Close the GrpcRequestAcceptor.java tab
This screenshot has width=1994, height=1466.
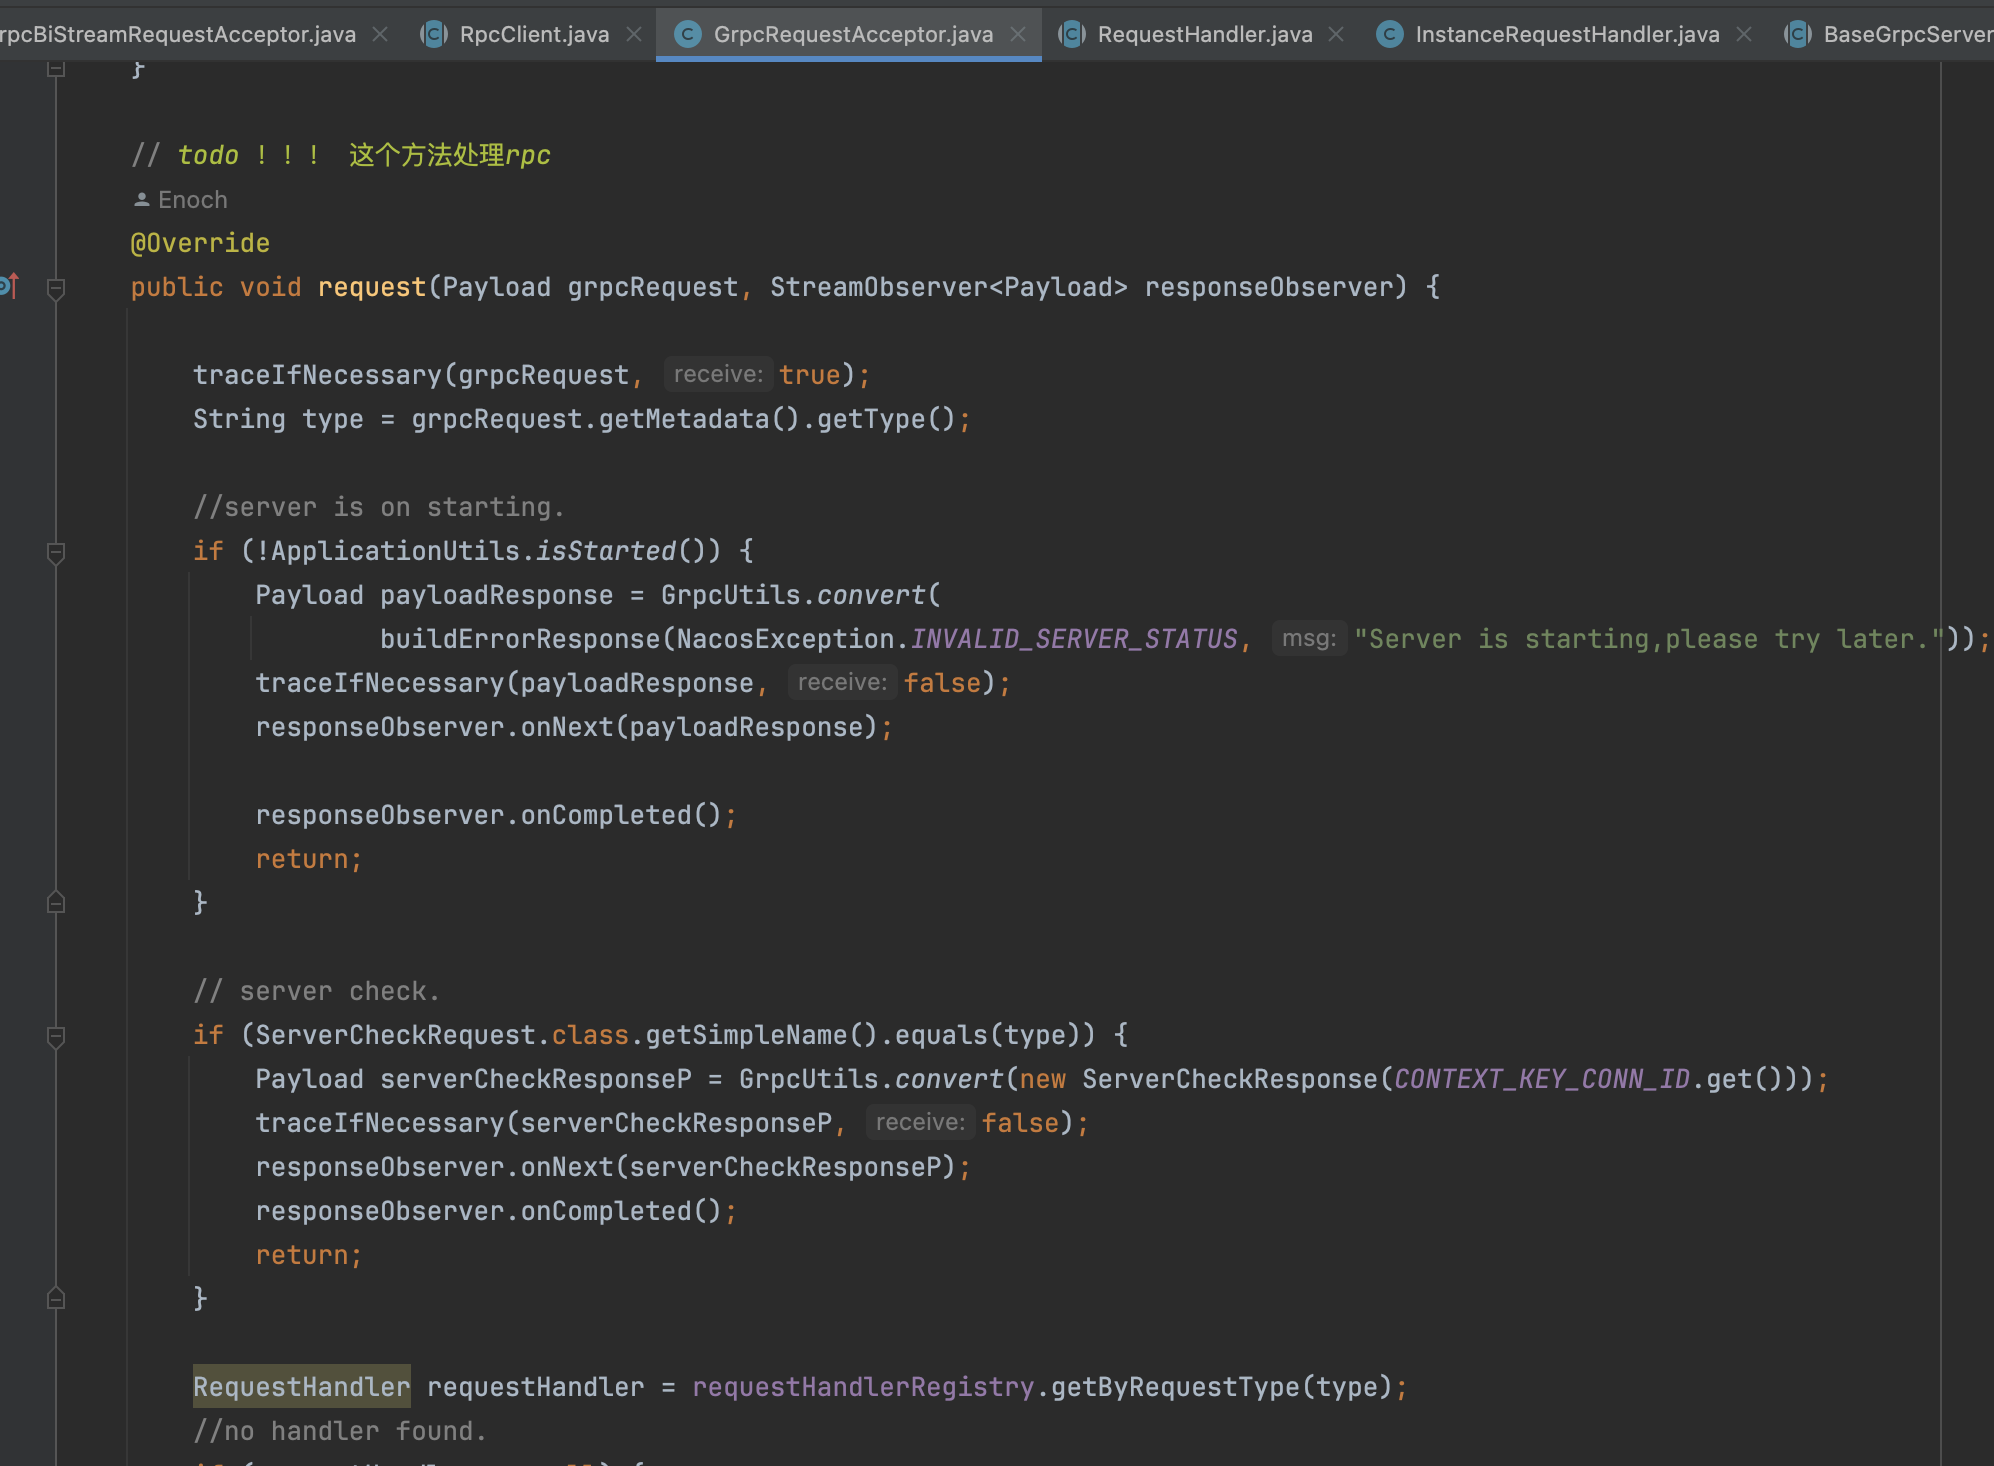pos(1018,34)
